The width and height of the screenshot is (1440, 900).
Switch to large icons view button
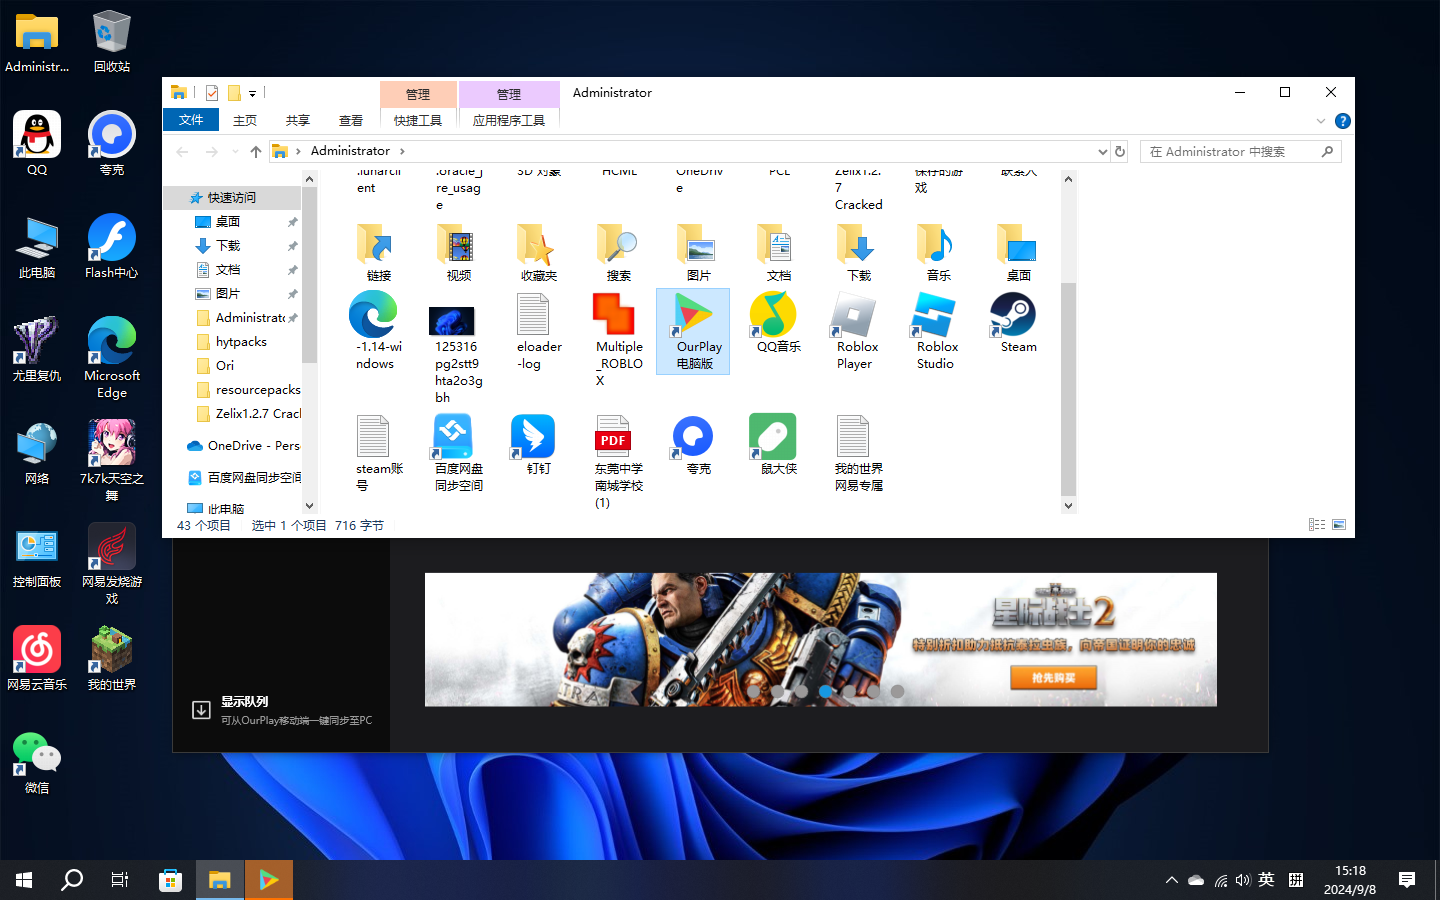(x=1339, y=525)
